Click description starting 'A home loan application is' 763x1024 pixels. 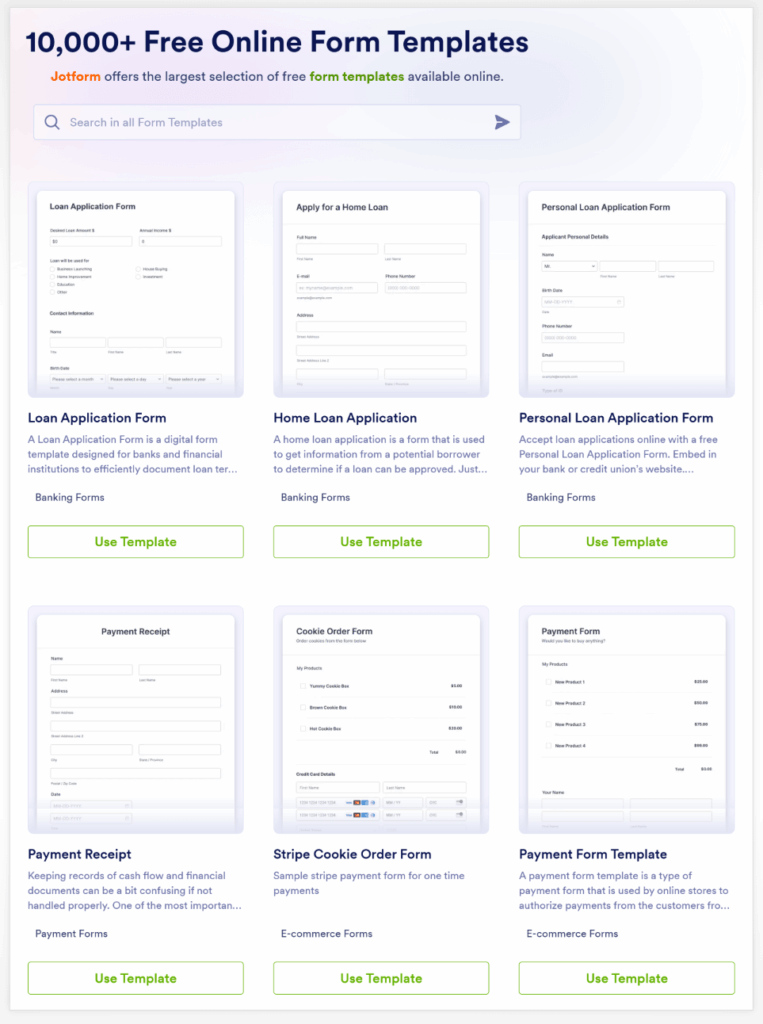tap(380, 454)
